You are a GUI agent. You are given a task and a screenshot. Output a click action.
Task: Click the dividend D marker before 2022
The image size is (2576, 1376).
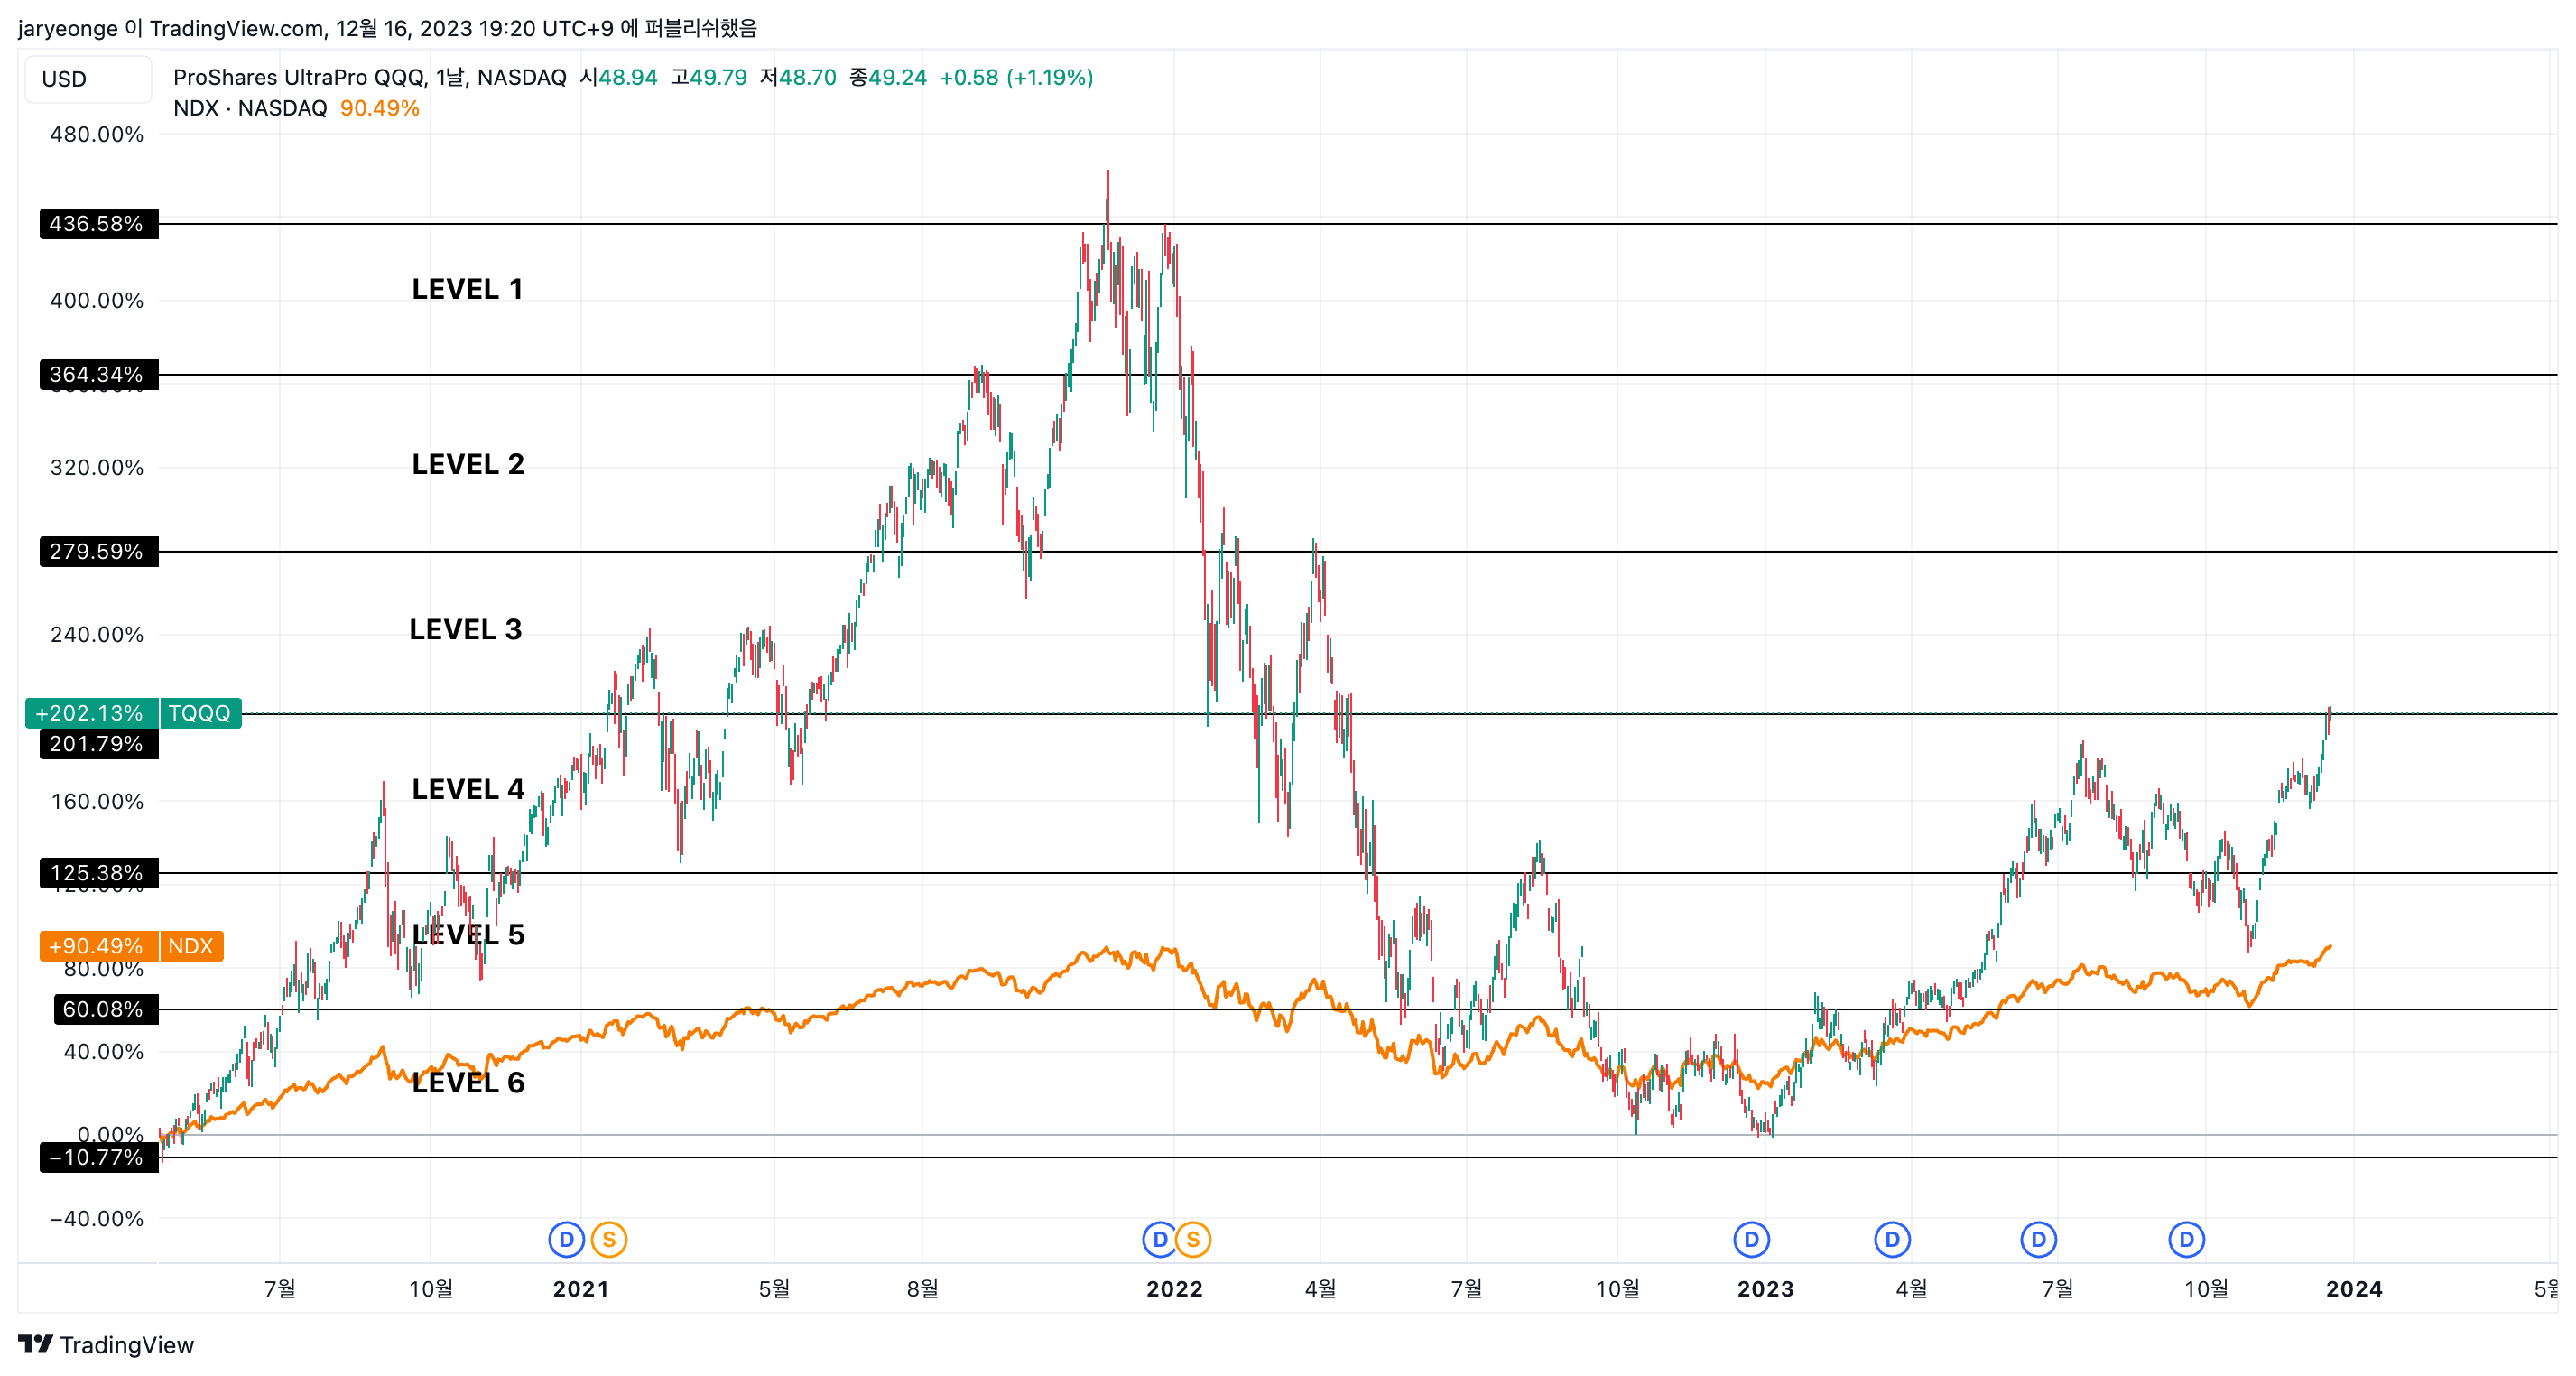(1159, 1240)
